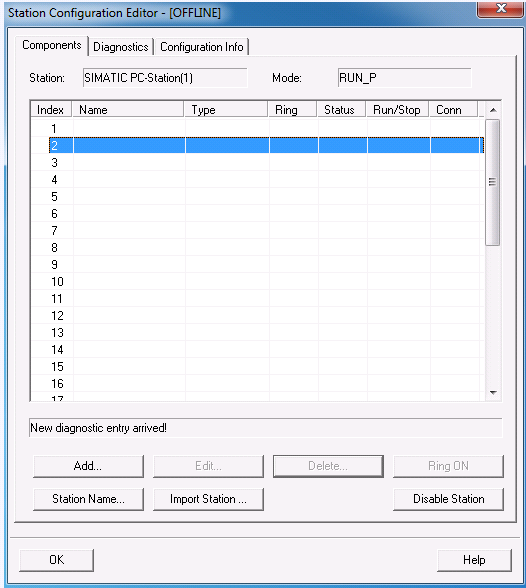Click the Station name field
Image resolution: width=526 pixels, height=588 pixels.
(165, 78)
